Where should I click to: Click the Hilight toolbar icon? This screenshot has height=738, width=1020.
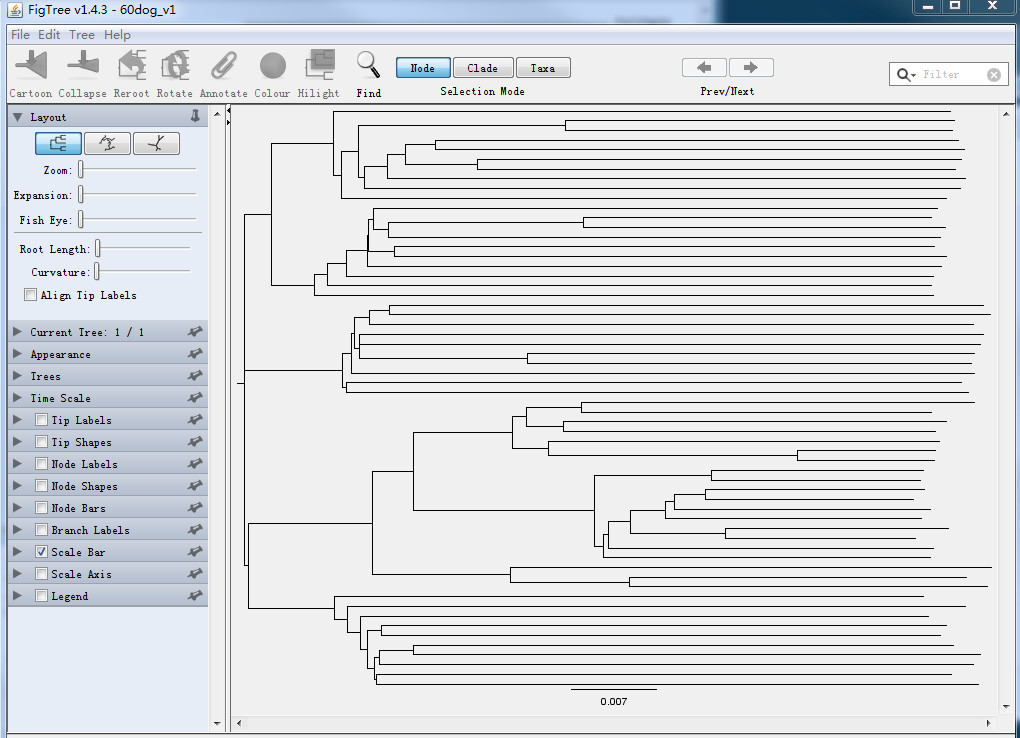click(319, 65)
